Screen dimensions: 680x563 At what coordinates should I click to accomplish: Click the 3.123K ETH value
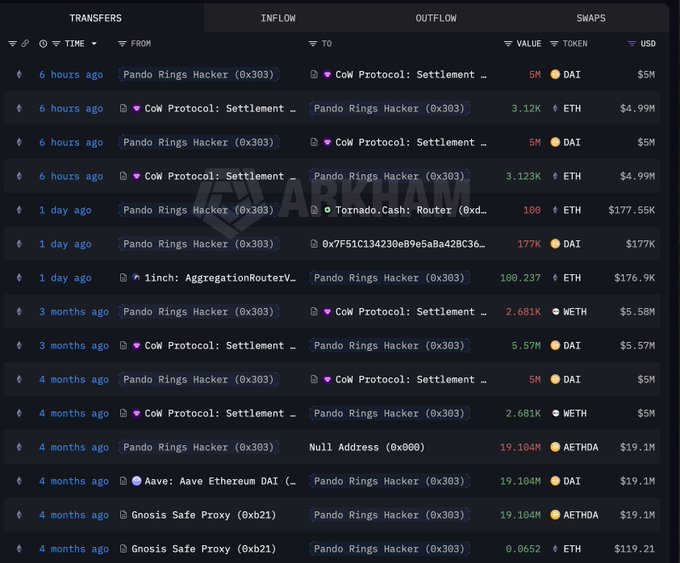[x=523, y=177]
